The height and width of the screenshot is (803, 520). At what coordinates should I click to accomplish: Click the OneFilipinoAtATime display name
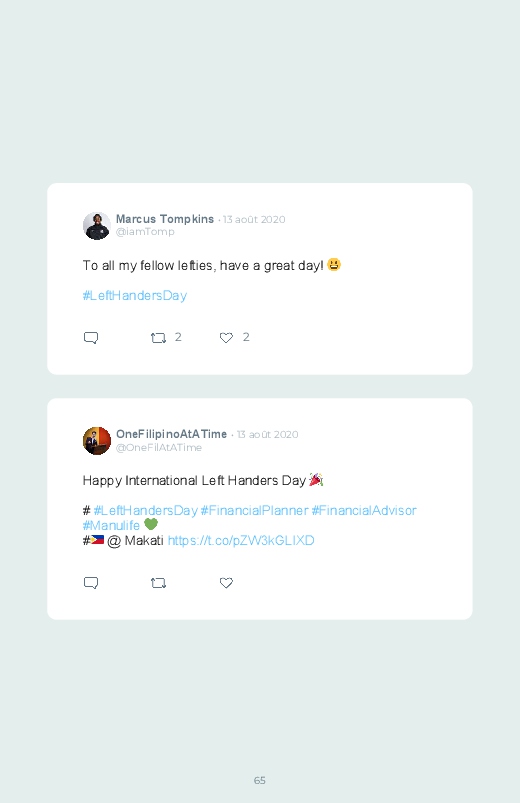[172, 434]
